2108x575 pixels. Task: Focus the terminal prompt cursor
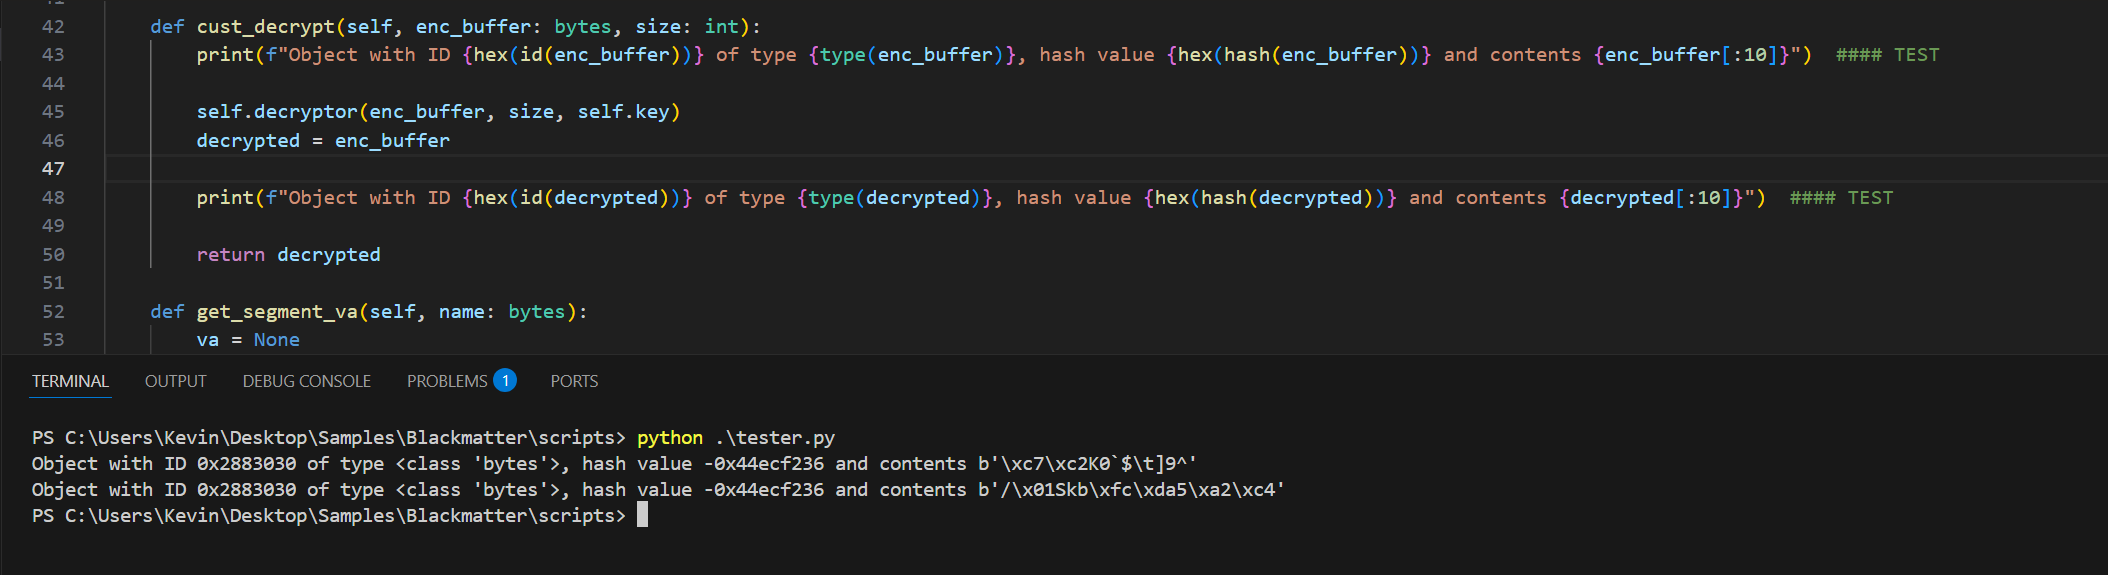click(642, 515)
